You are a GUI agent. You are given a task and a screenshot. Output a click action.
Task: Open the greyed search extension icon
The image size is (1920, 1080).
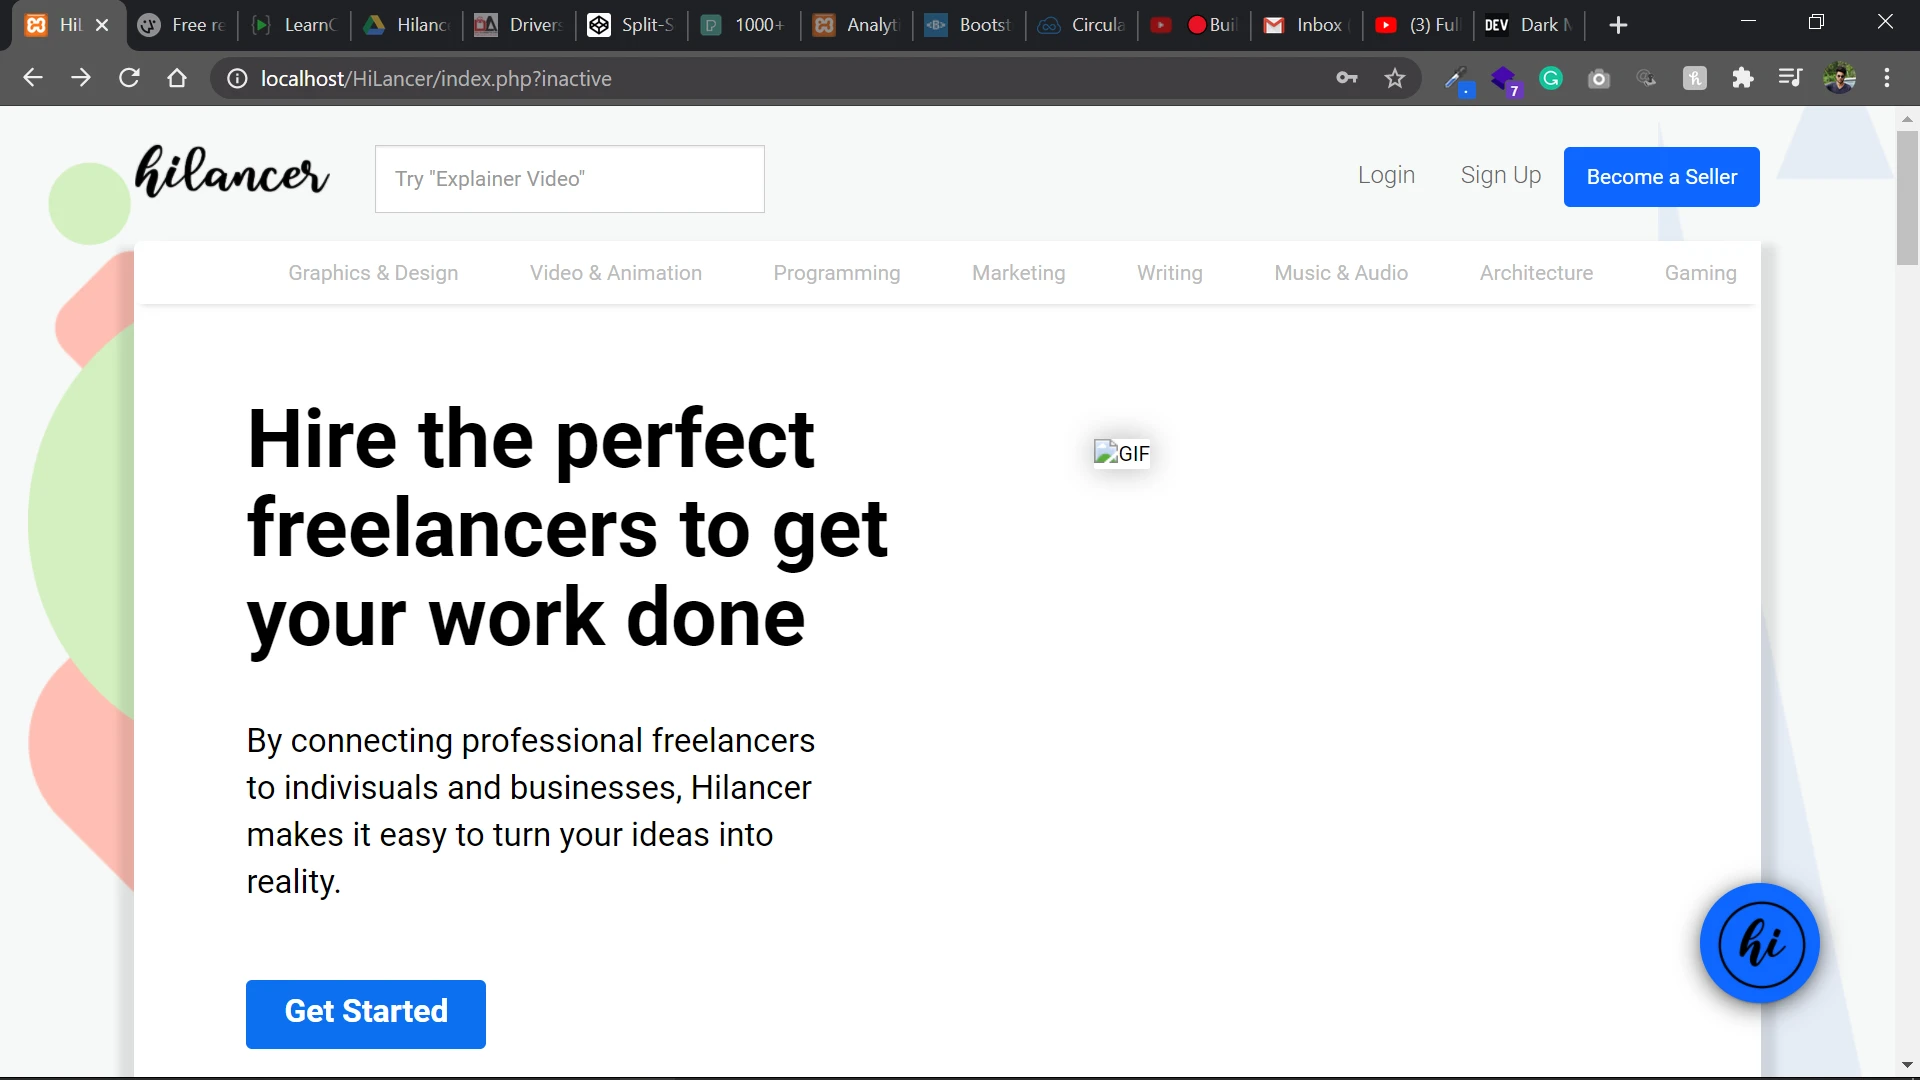tap(1647, 78)
